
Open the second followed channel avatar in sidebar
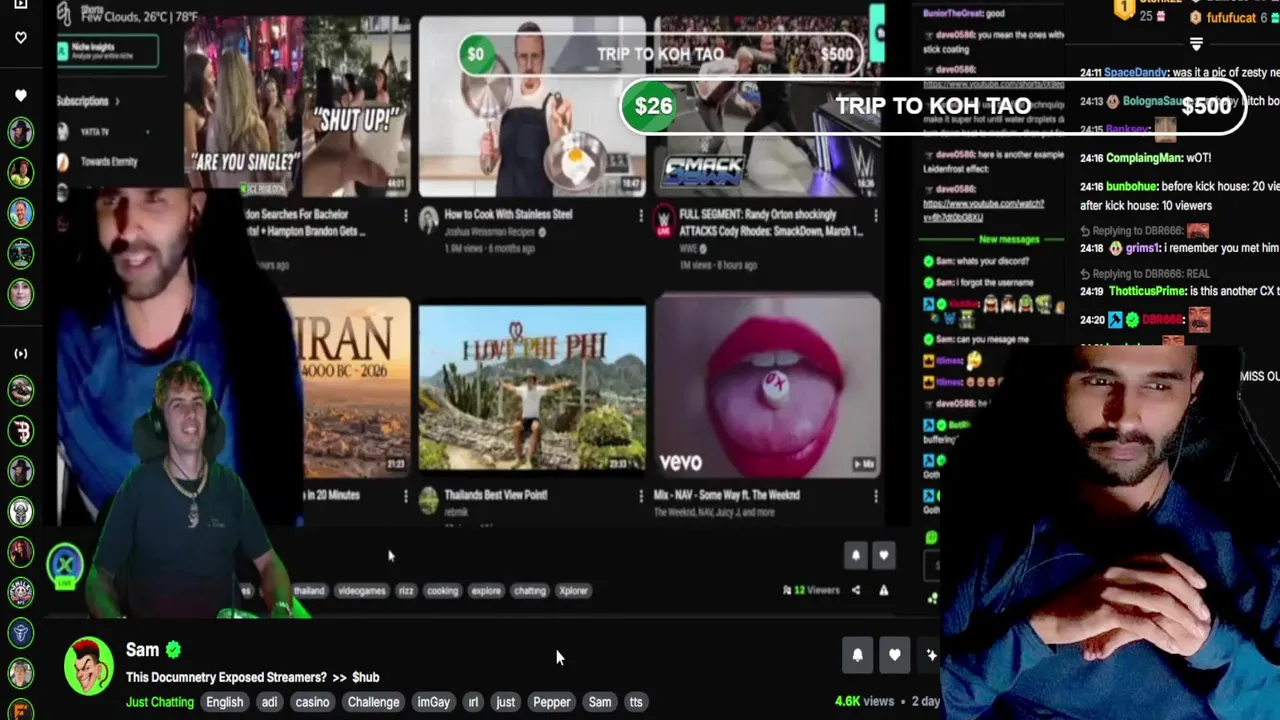point(21,172)
